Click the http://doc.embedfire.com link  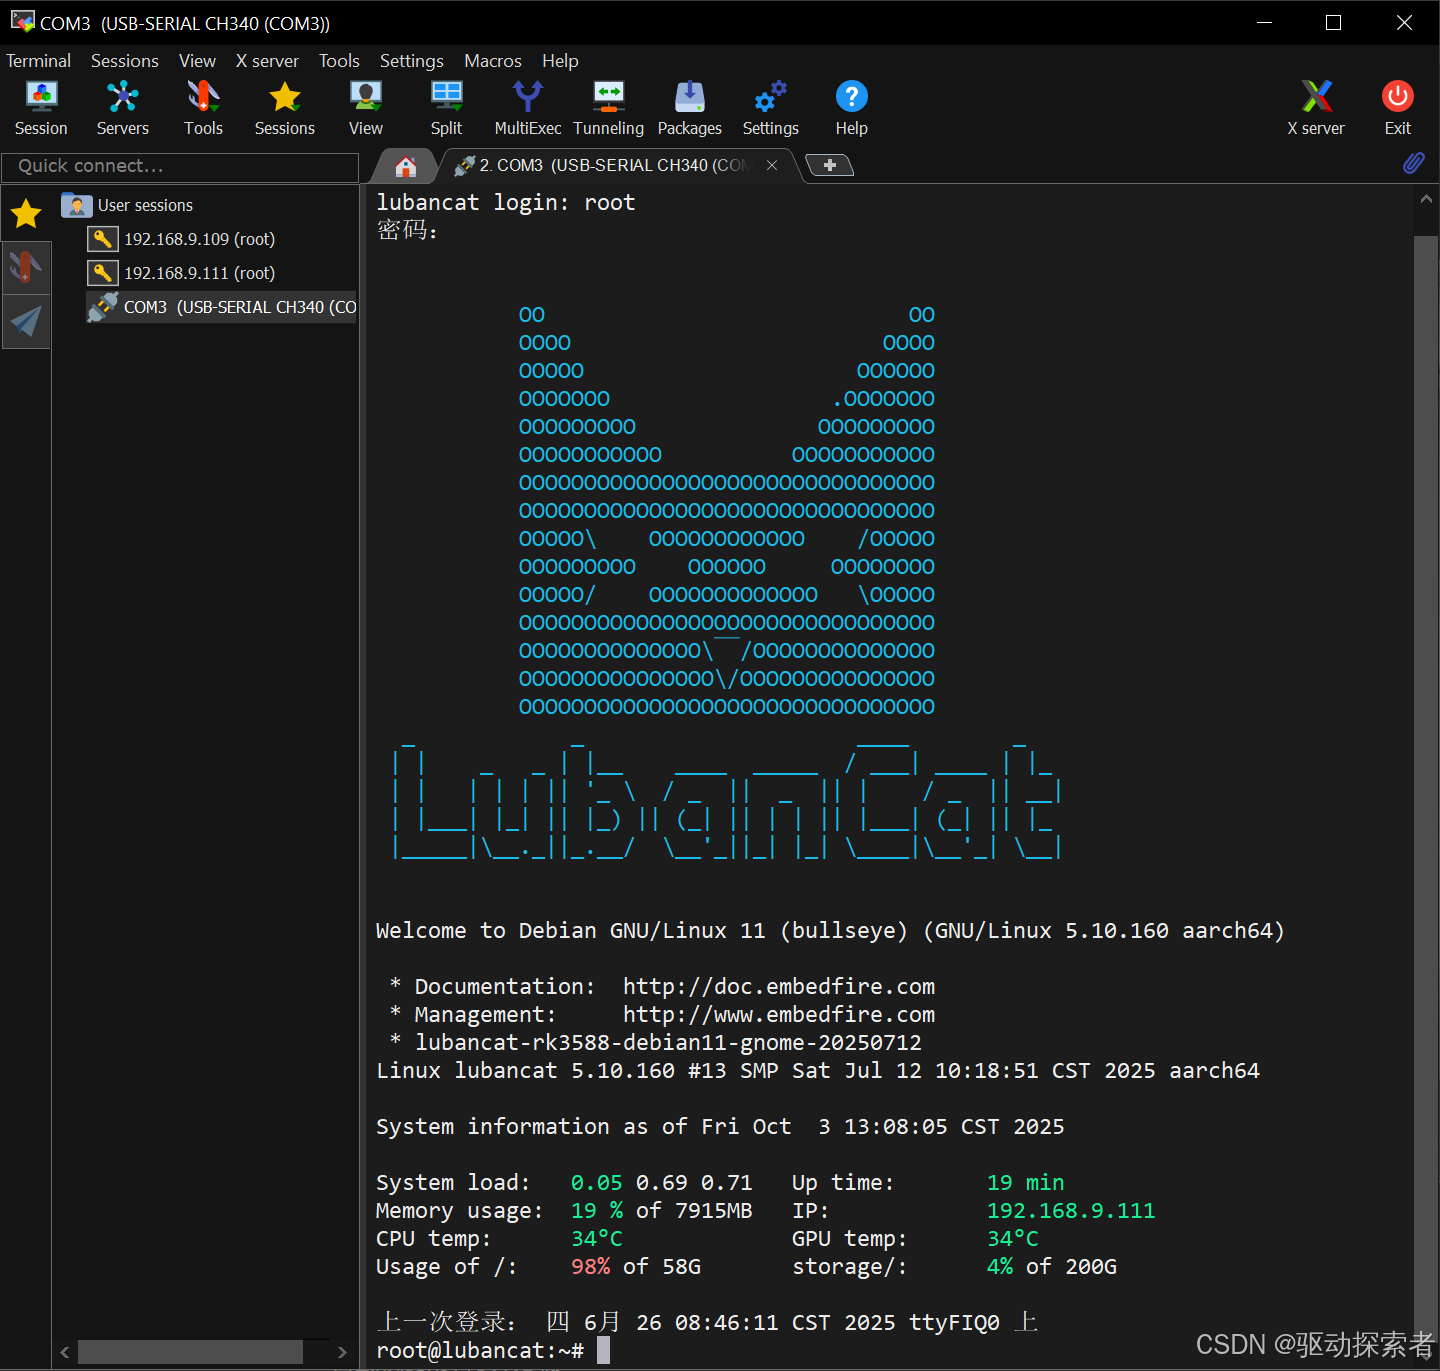778,986
